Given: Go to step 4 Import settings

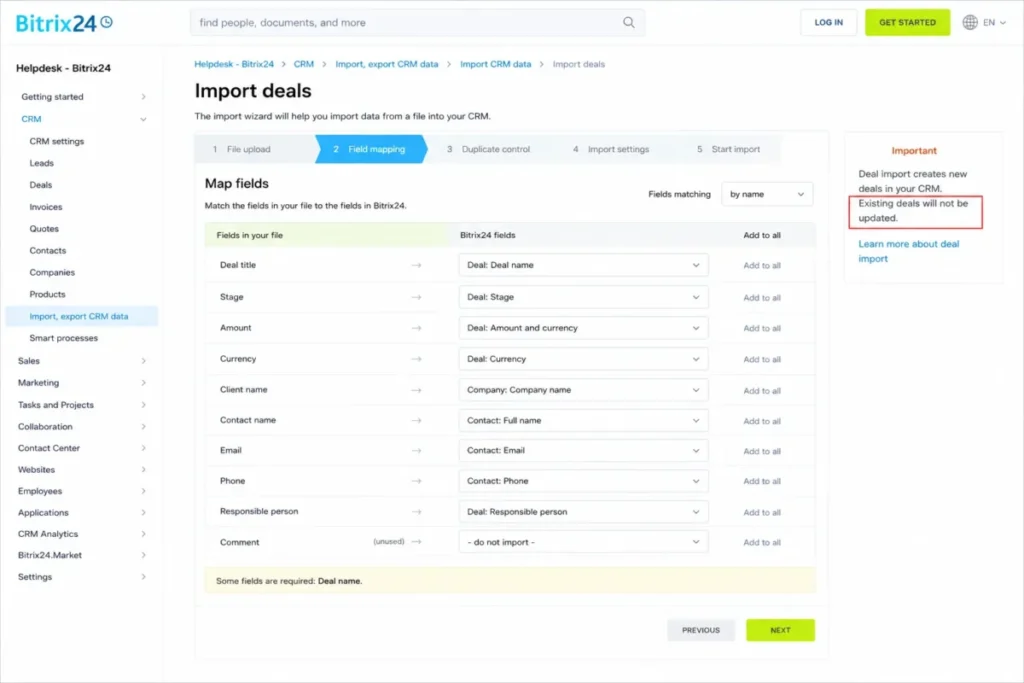Looking at the screenshot, I should pyautogui.click(x=611, y=149).
